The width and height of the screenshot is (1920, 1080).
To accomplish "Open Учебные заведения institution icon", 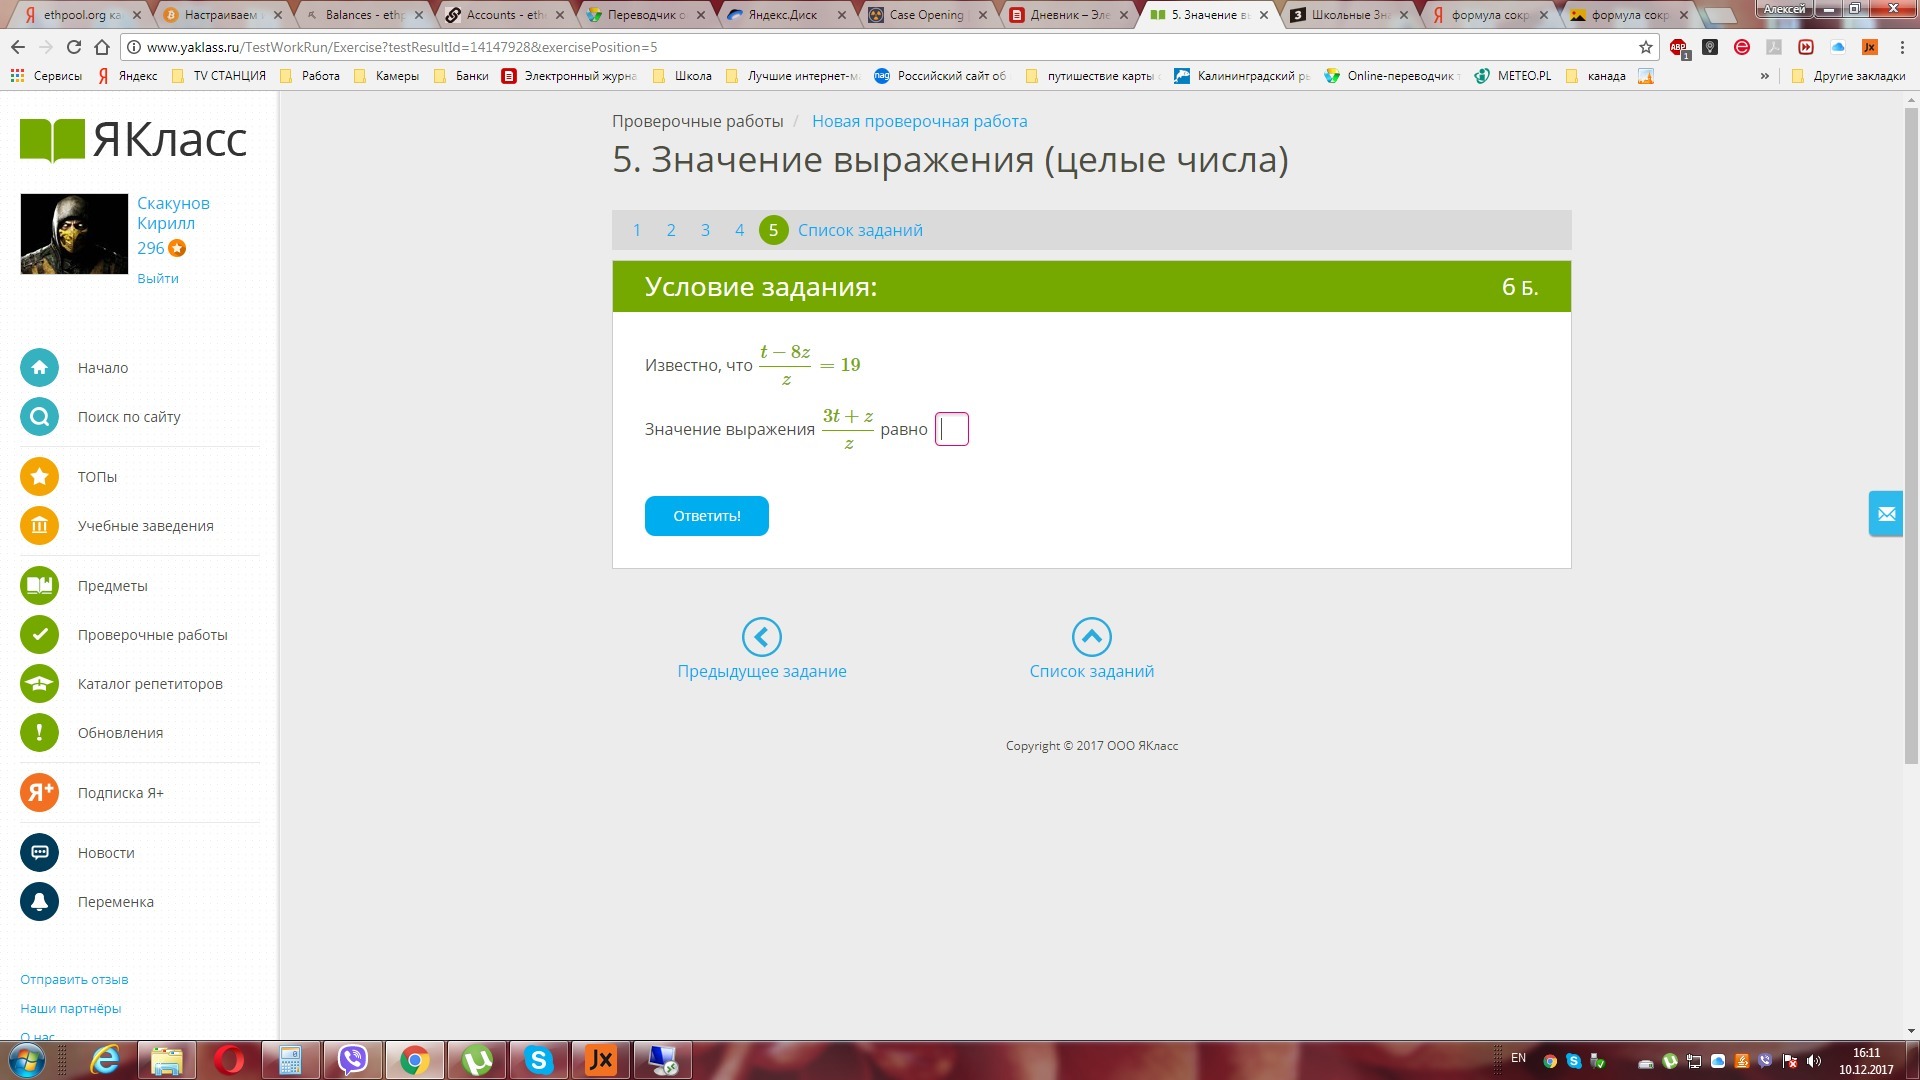I will pos(39,526).
